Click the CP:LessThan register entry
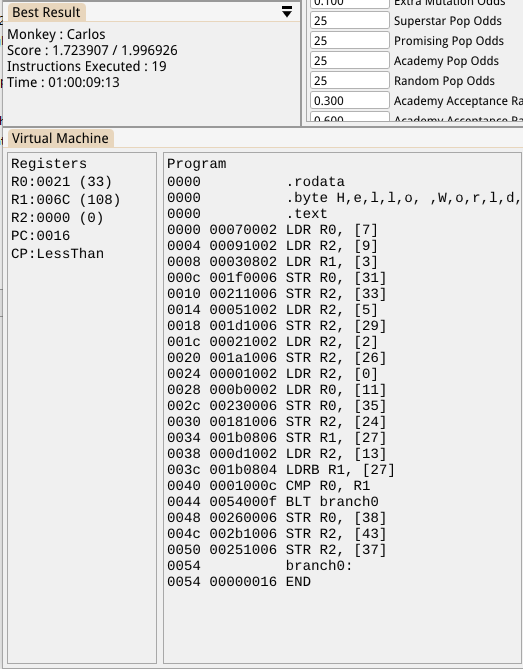Viewport: 523px width, 669px height. click(x=58, y=253)
